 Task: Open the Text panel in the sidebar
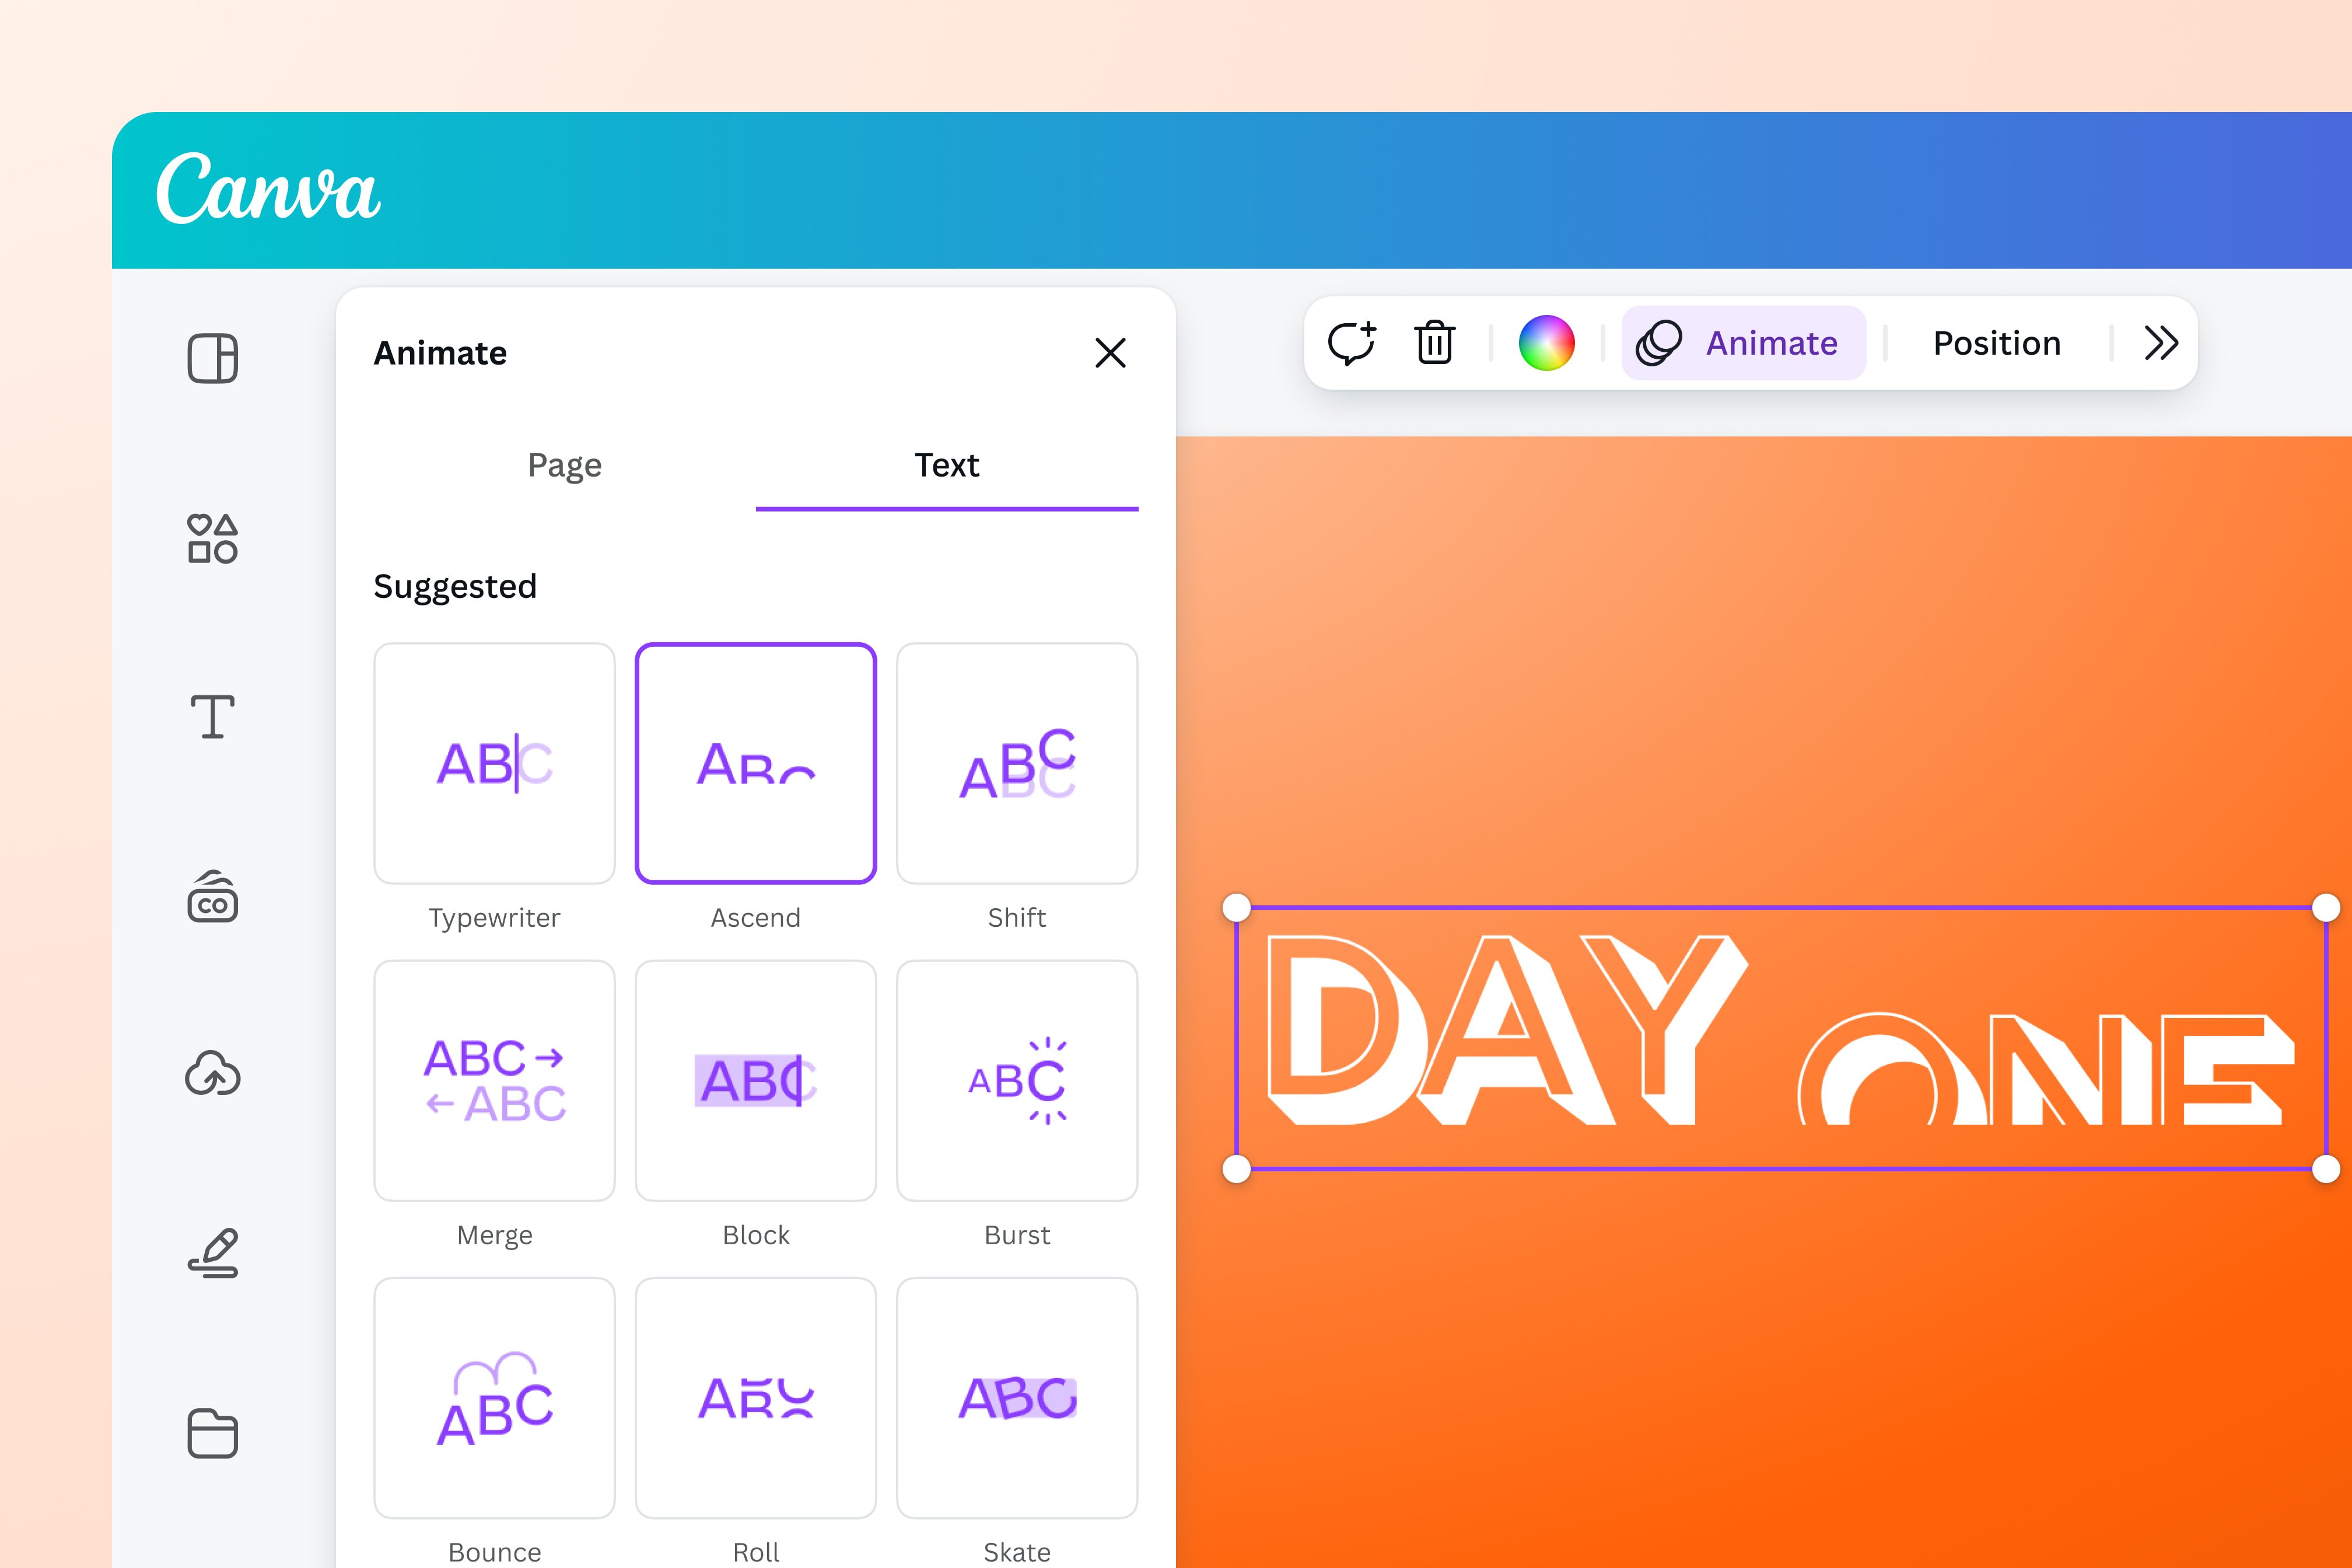(x=211, y=714)
